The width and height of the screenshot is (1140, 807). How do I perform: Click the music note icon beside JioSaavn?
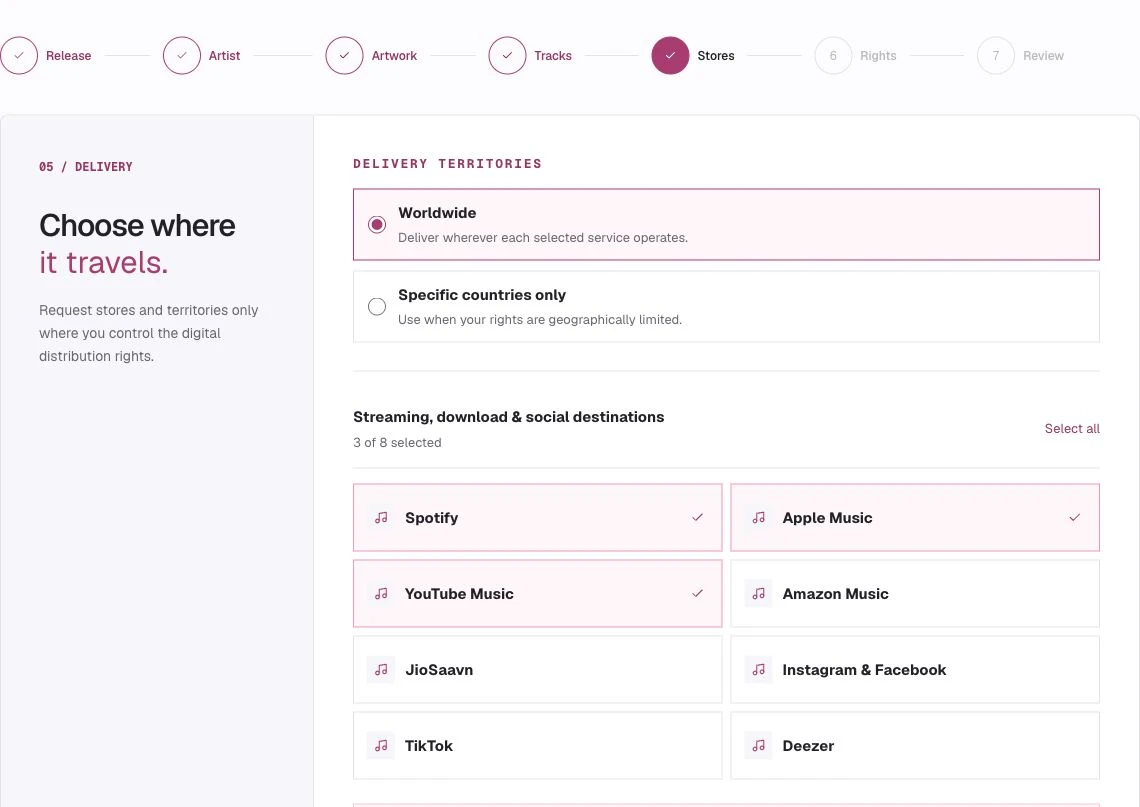(x=381, y=670)
